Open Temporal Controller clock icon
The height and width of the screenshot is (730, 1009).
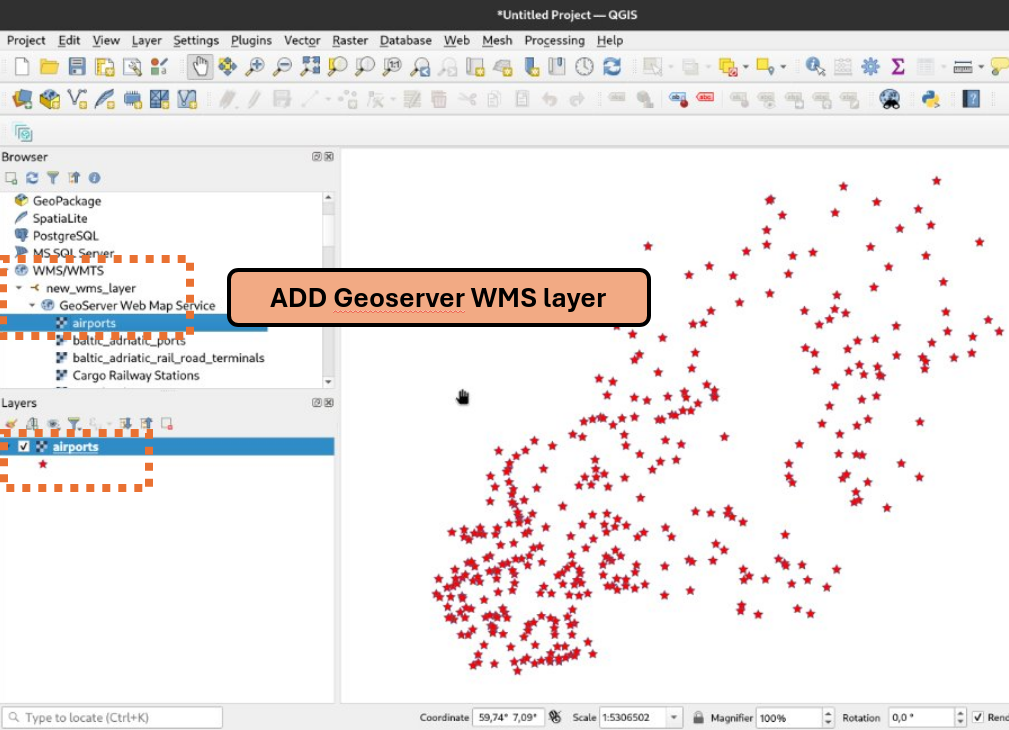coord(584,66)
